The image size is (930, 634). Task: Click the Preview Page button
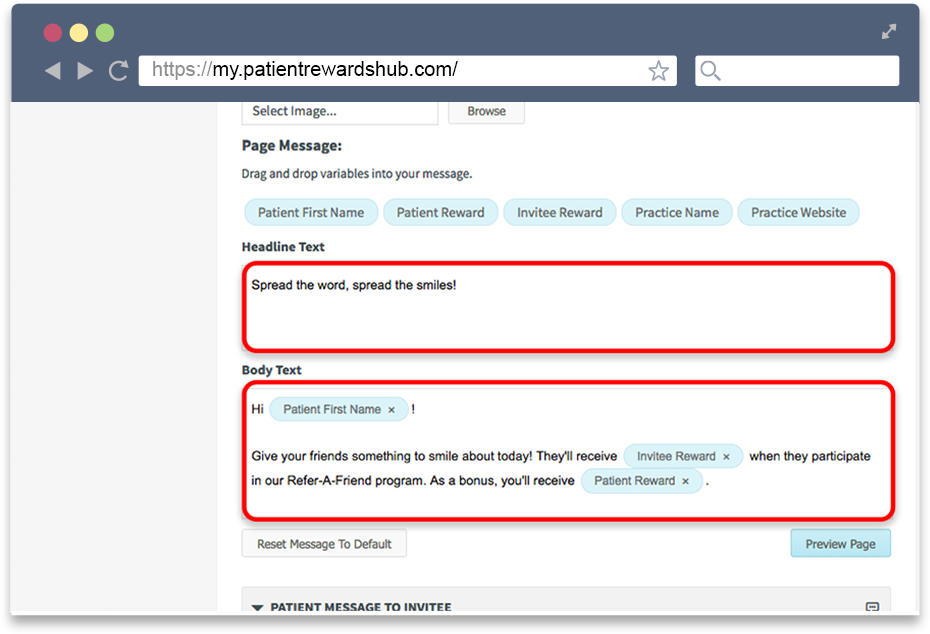tap(840, 543)
